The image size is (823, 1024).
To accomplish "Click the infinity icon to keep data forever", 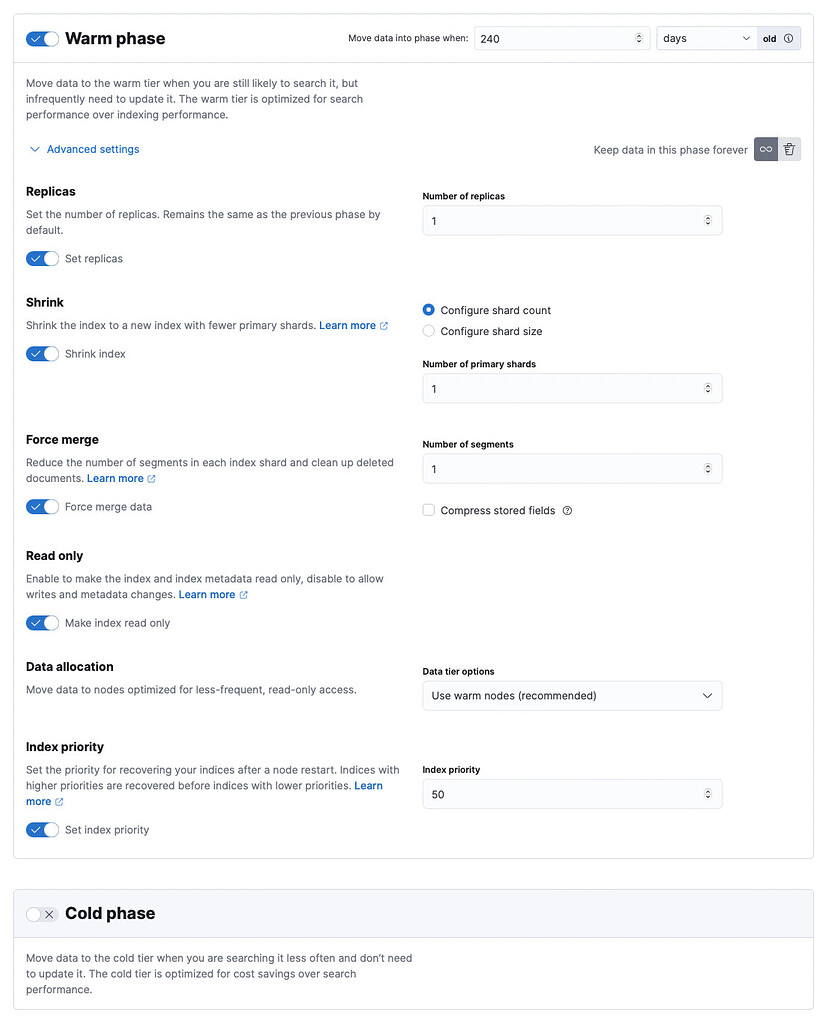I will (765, 149).
